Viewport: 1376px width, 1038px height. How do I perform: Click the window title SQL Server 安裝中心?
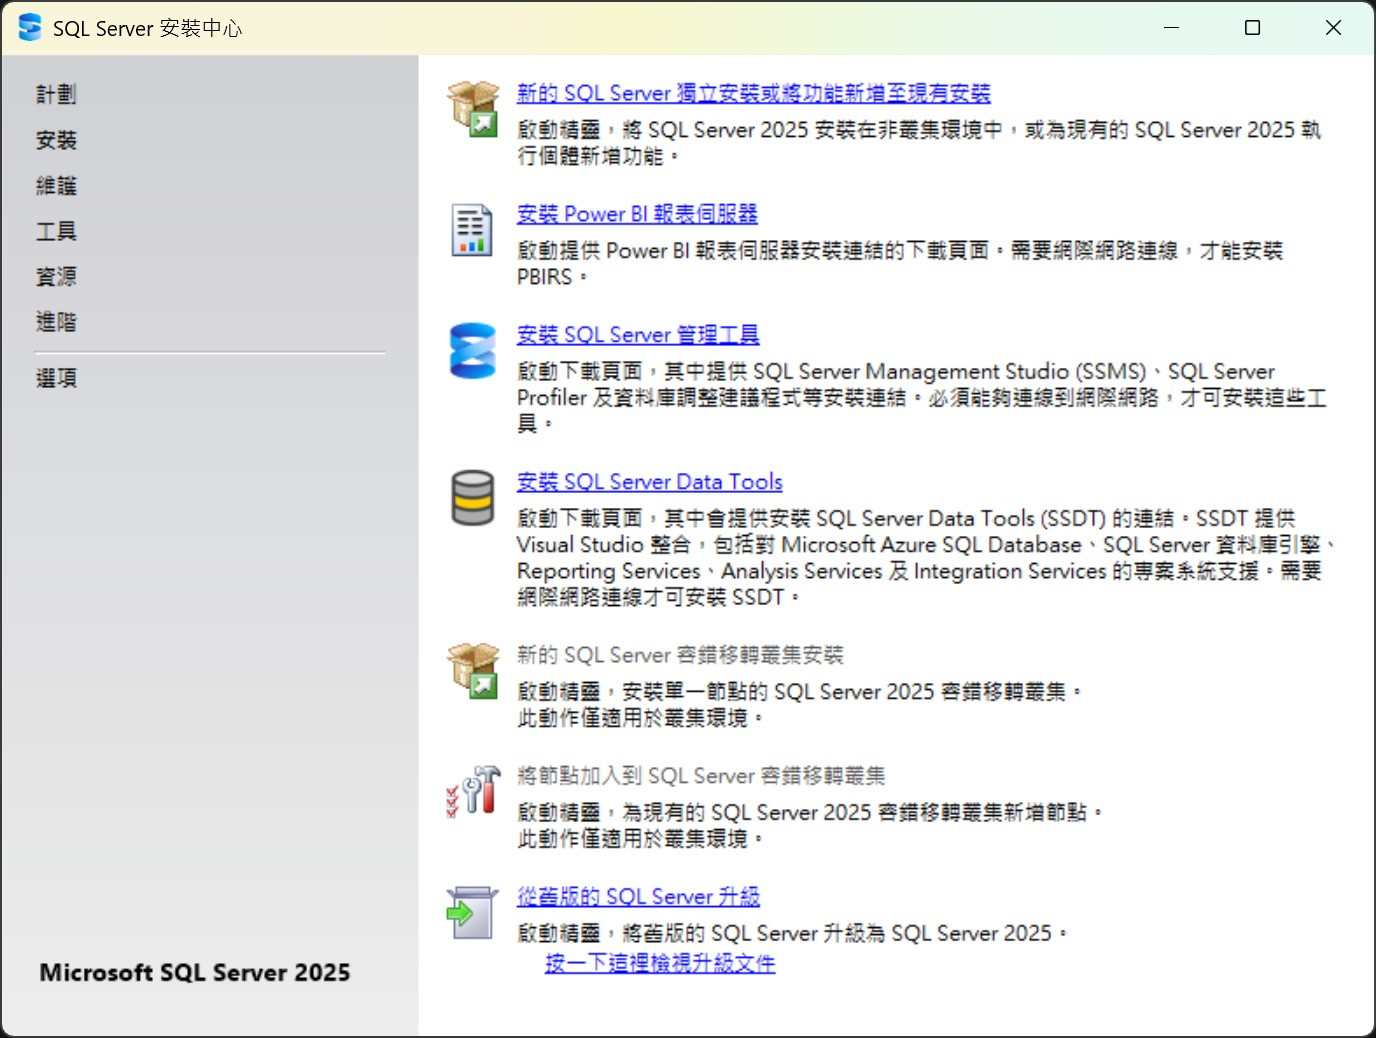(147, 28)
